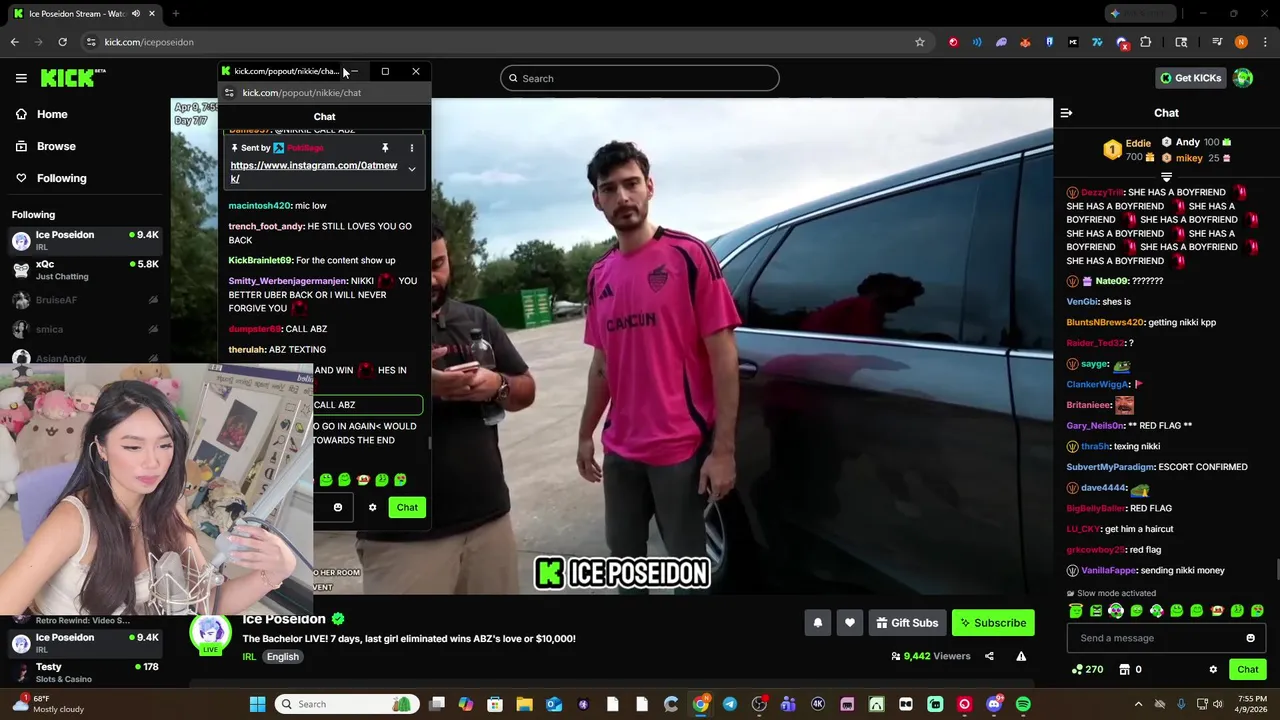Open emoji picker in main chat input
This screenshot has width=1280, height=720.
coord(1250,638)
